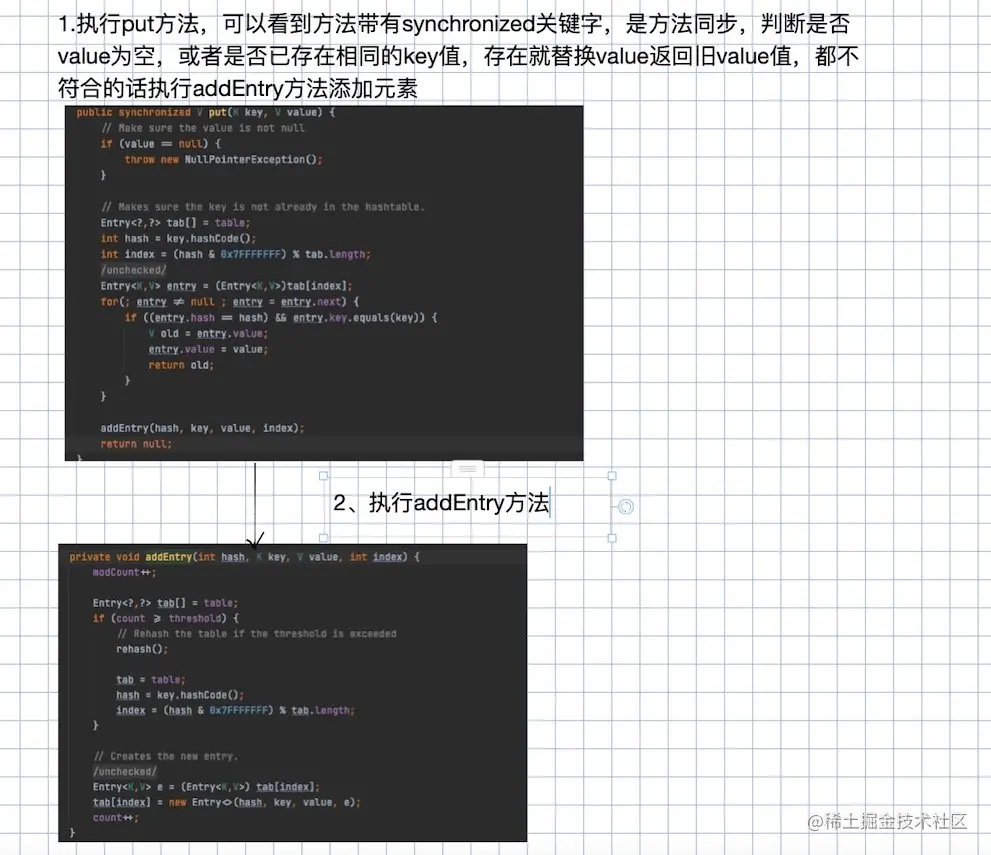The width and height of the screenshot is (991, 855).
Task: Click the bottom-left corner handle of the addEntry text box
Action: [x=324, y=538]
